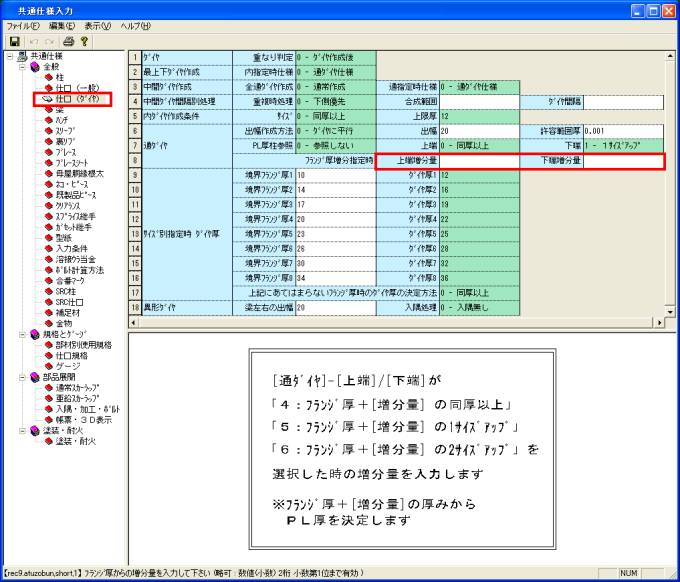Click the 梁左右の出幅 field in row 18

click(336, 307)
